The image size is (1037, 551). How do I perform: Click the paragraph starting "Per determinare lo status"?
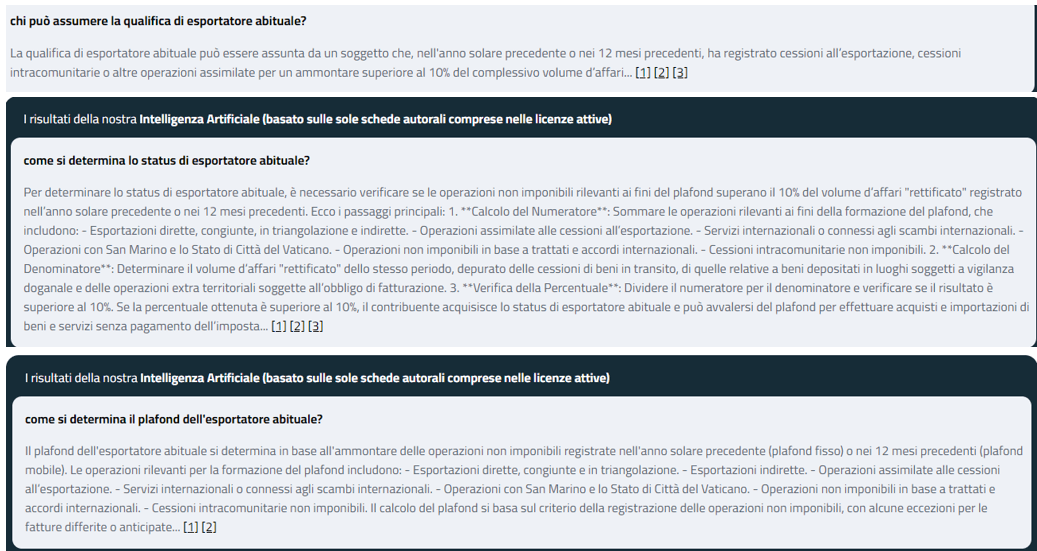click(400, 230)
